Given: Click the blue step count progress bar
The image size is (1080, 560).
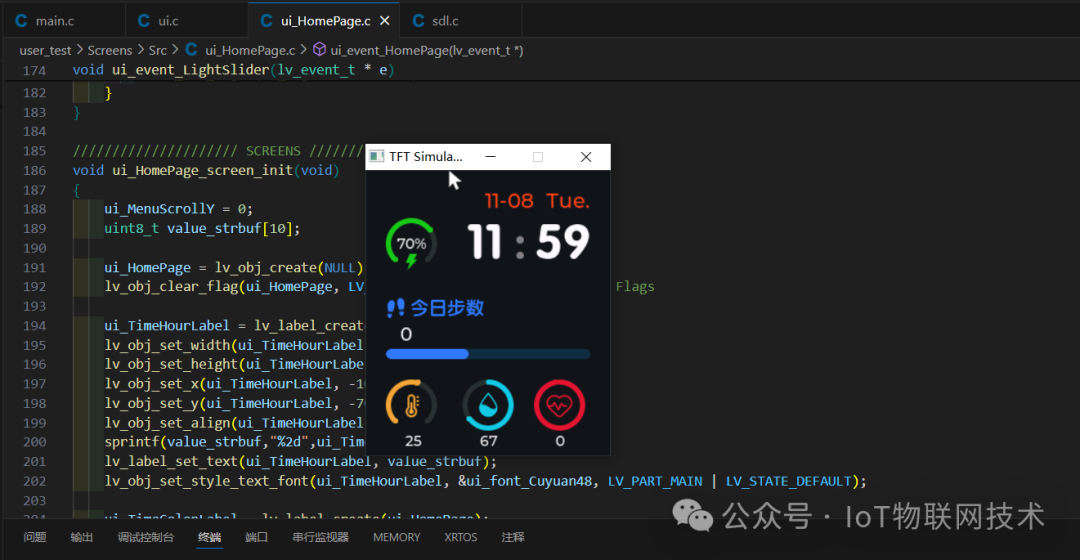Looking at the screenshot, I should tap(488, 354).
